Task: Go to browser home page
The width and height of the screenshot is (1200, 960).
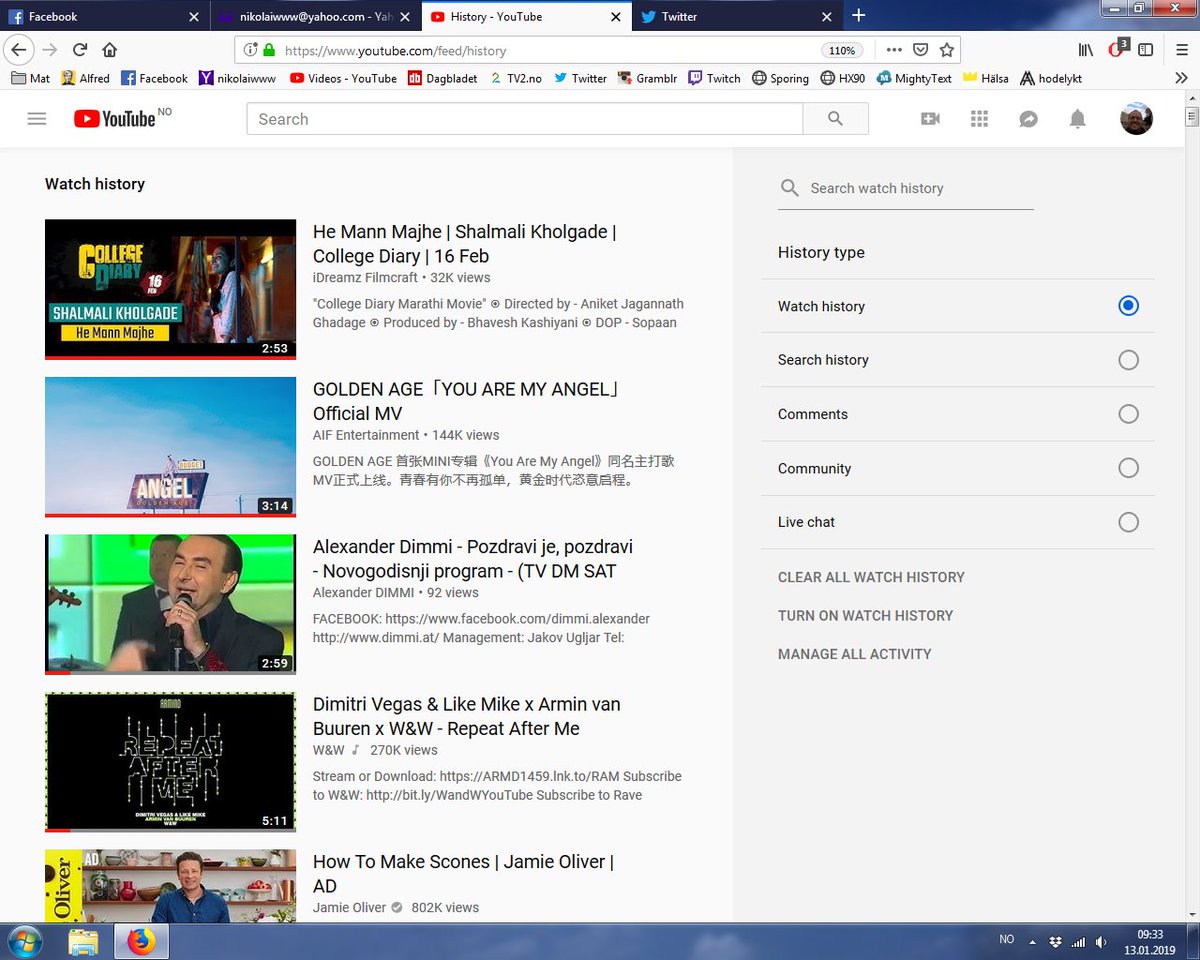Action: 109,50
